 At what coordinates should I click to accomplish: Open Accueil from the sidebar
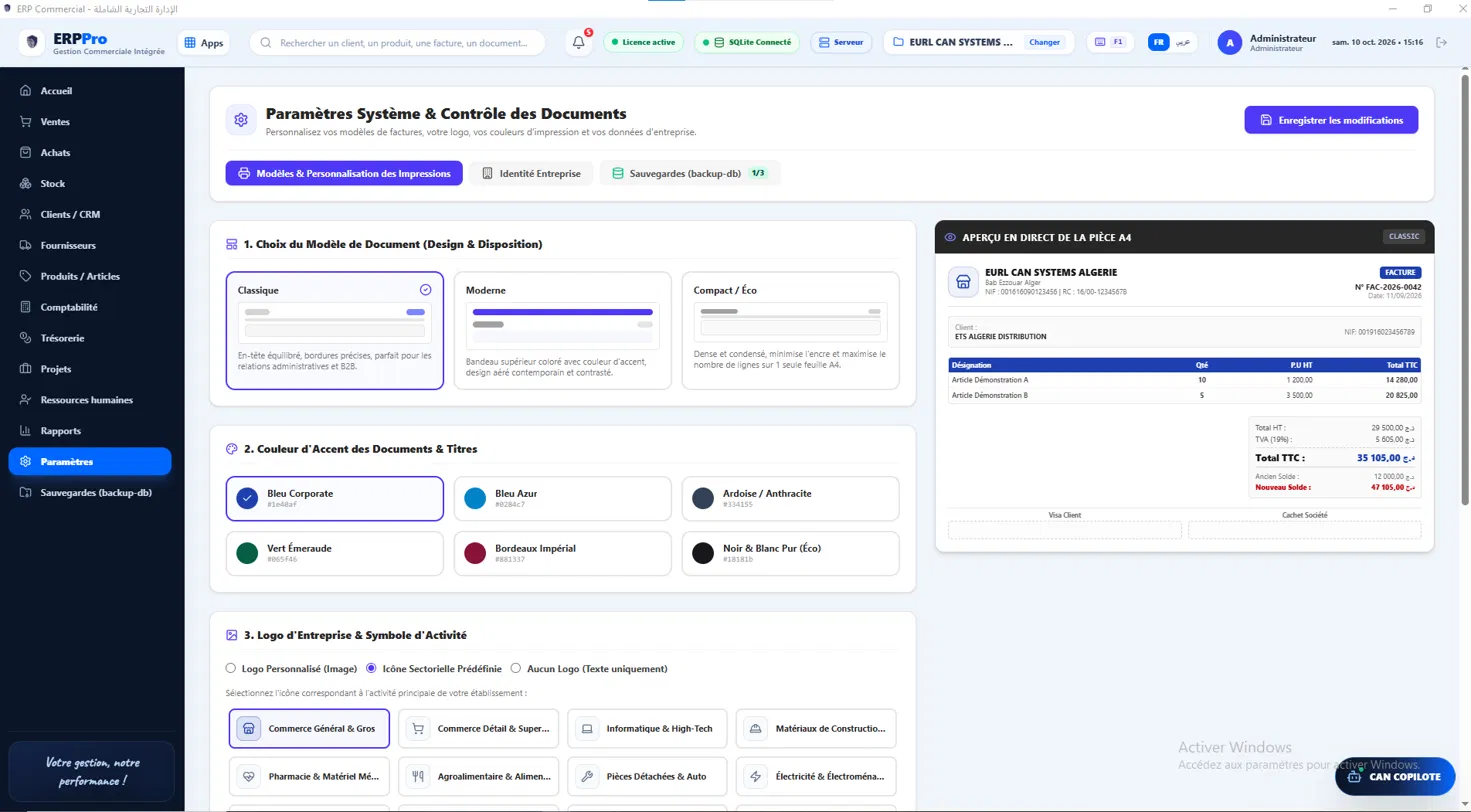tap(90, 91)
